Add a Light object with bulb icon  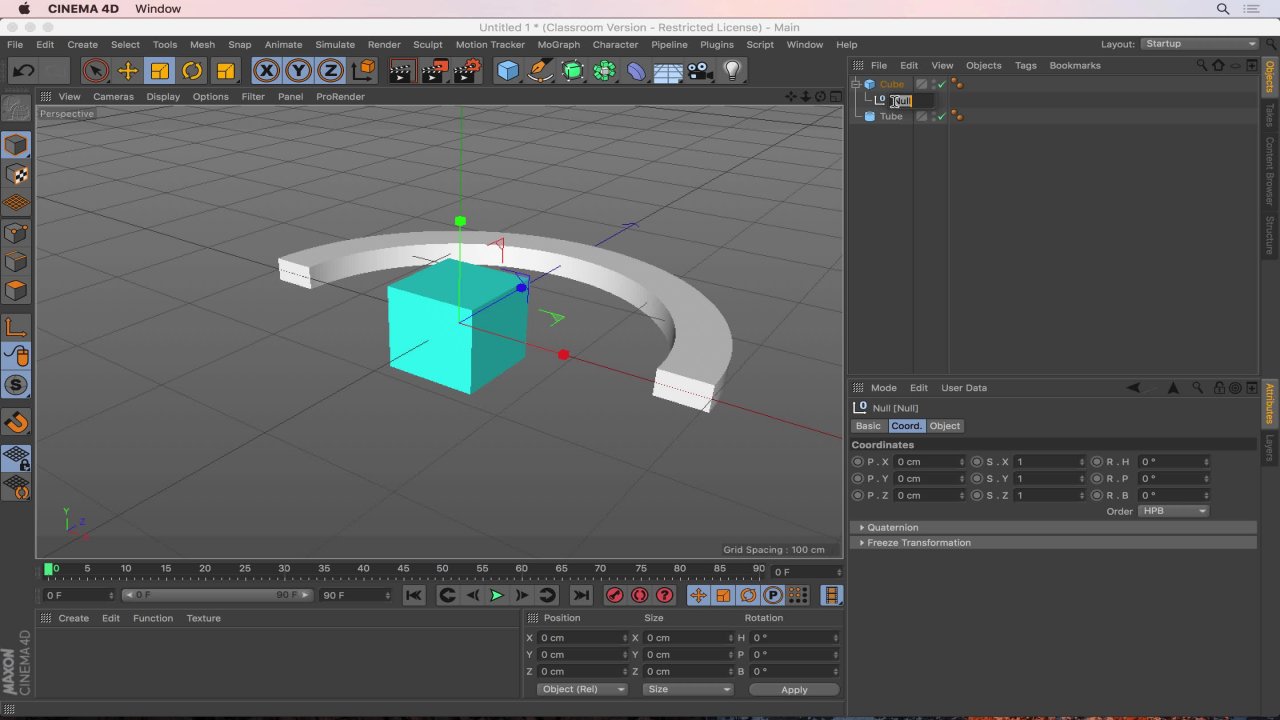coord(732,70)
